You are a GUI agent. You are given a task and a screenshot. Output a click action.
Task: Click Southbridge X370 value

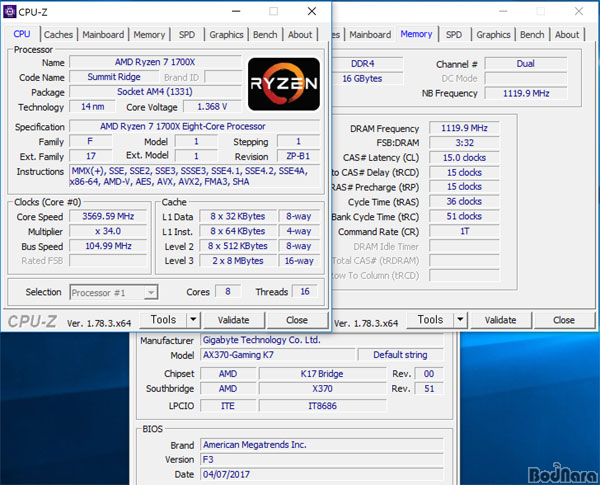tap(322, 389)
